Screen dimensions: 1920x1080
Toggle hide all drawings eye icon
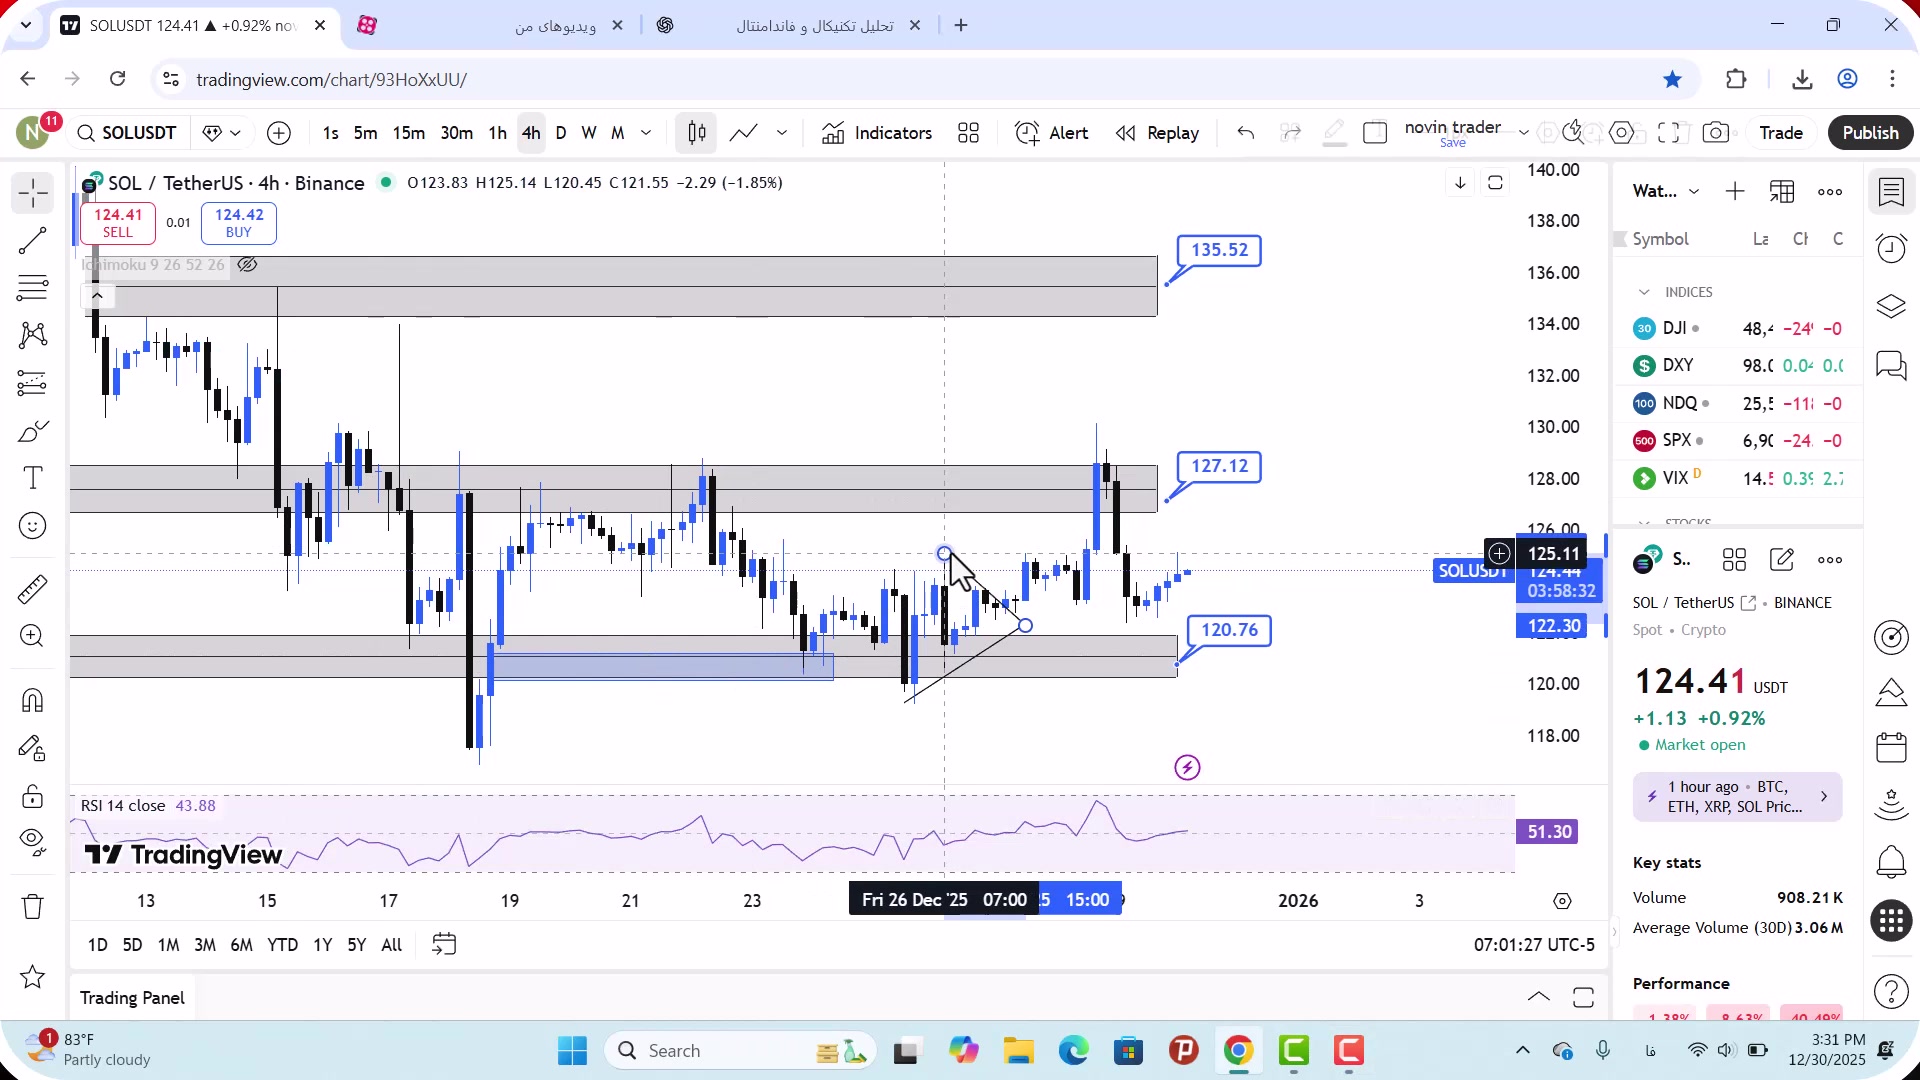click(x=32, y=841)
